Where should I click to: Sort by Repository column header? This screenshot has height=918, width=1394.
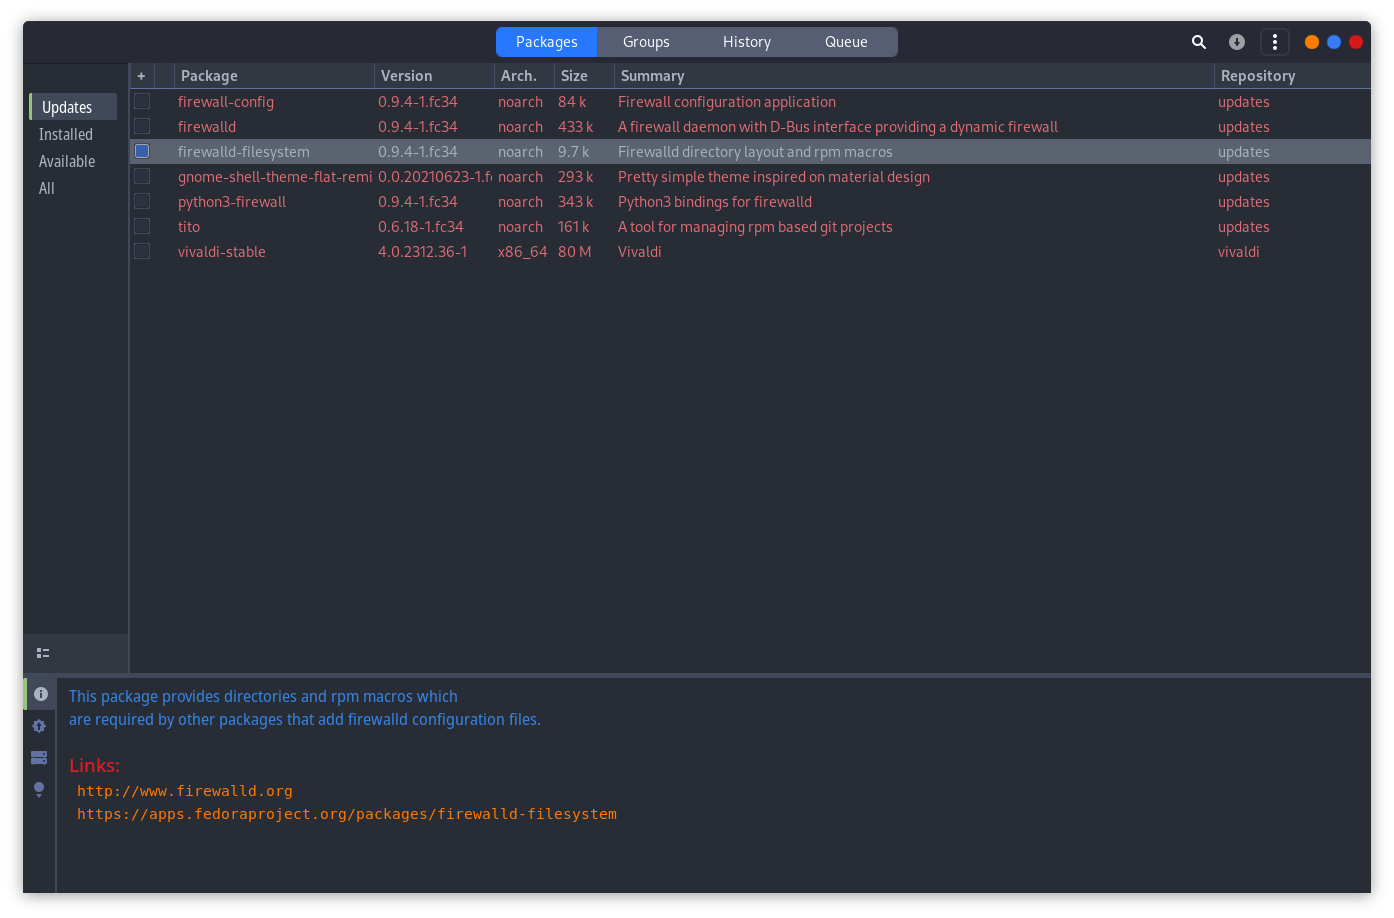[1292, 76]
